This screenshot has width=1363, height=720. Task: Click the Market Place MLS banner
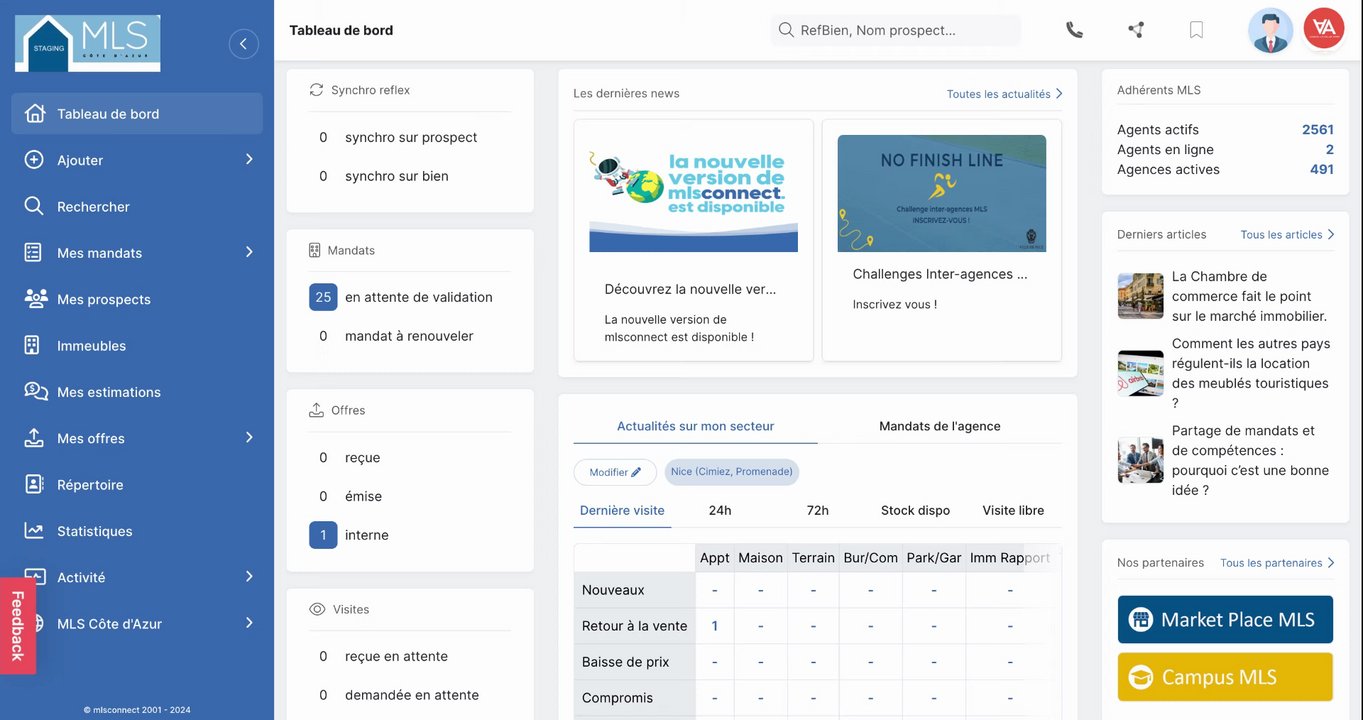[1225, 619]
